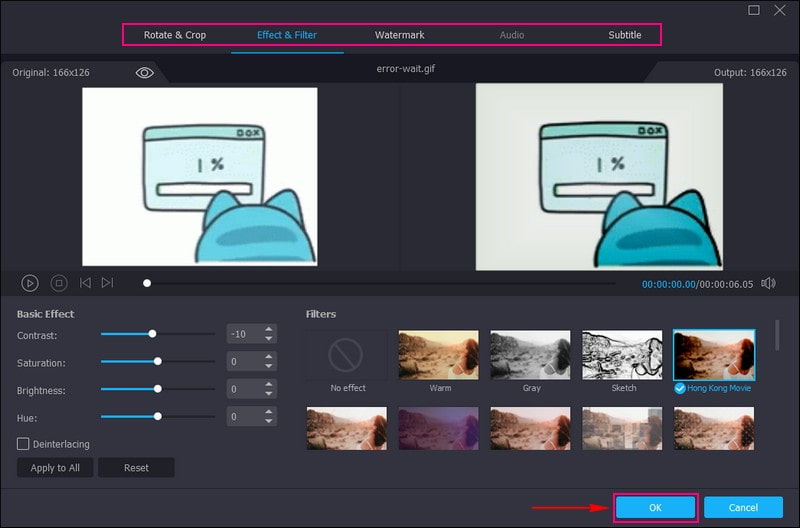Enable the Deinterlacing checkbox

(23, 443)
